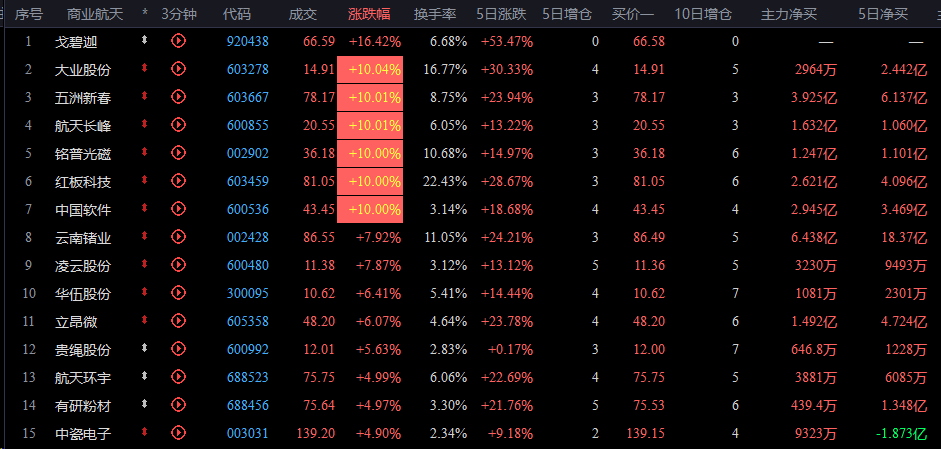Click the green -1.873亿 net buy value

coord(901,433)
